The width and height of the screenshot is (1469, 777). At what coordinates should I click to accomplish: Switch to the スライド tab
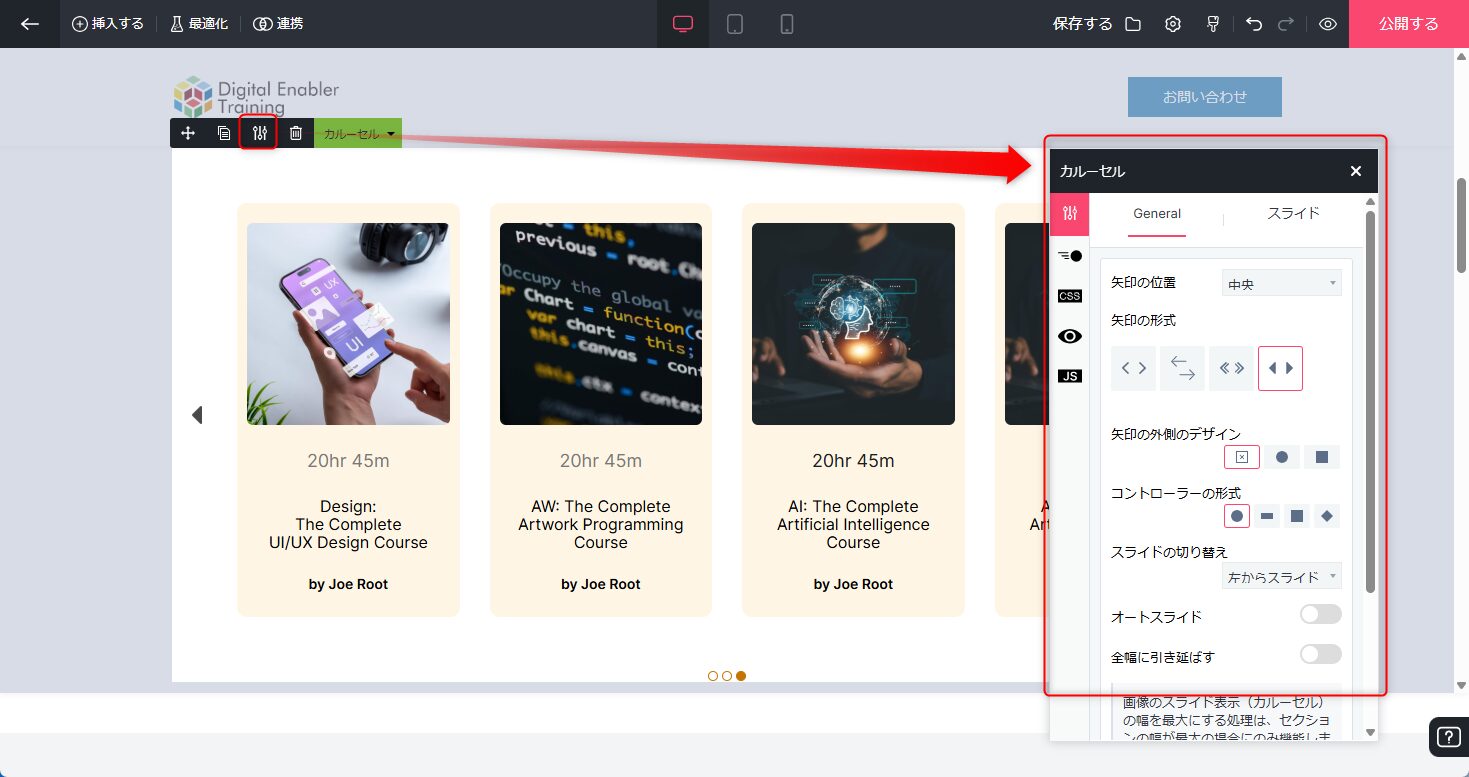[1293, 214]
